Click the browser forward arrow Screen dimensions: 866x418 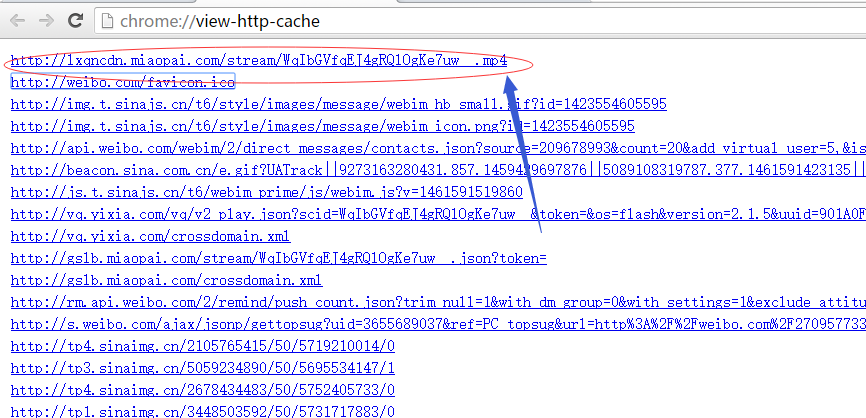[x=46, y=21]
